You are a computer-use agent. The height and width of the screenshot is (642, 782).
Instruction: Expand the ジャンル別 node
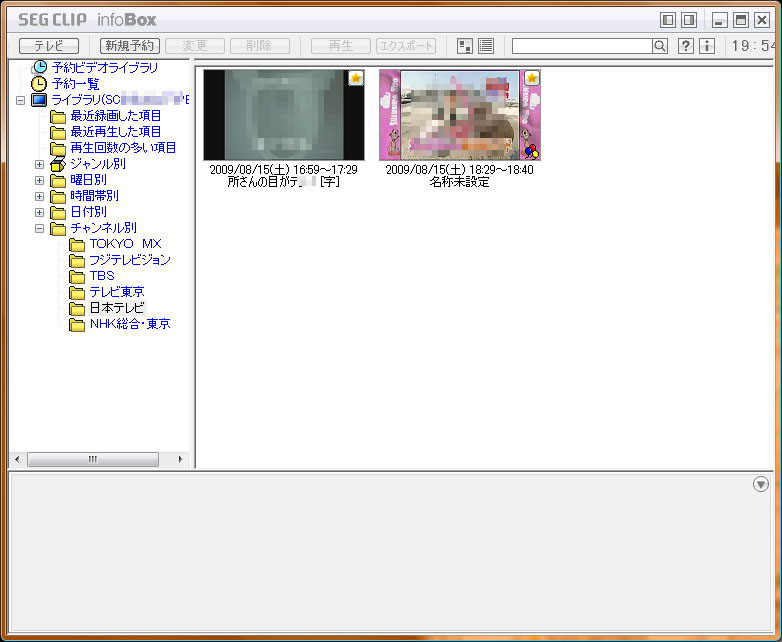tap(39, 164)
